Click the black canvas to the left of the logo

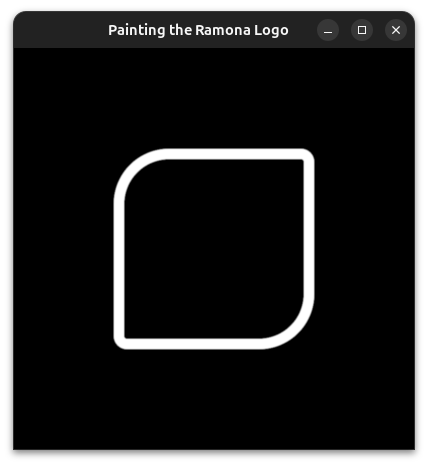(63, 249)
